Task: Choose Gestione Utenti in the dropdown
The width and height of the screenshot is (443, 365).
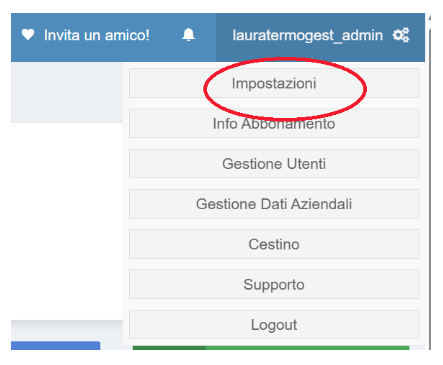Action: tap(274, 164)
